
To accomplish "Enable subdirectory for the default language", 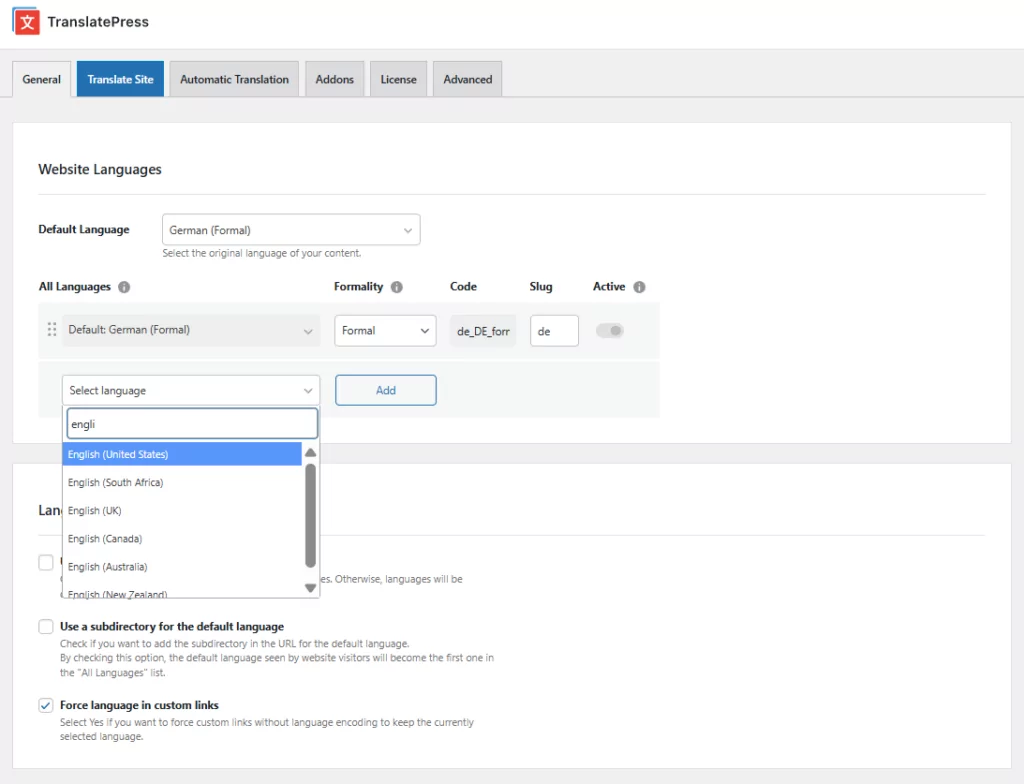I will click(x=46, y=627).
